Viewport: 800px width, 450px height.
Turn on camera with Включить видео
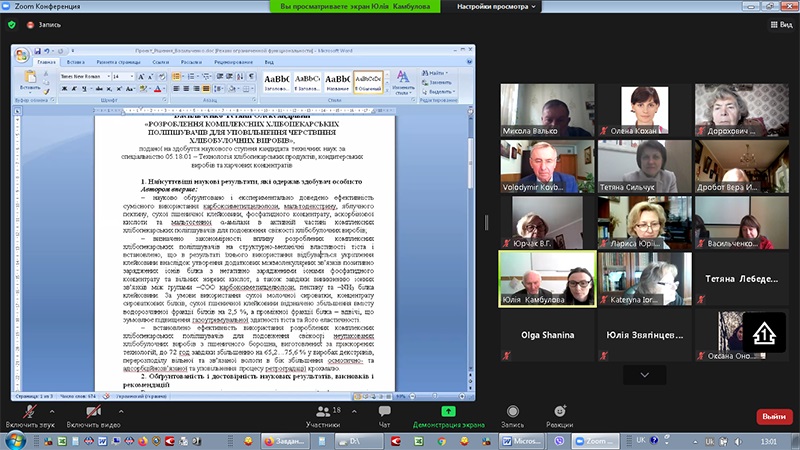(93, 417)
